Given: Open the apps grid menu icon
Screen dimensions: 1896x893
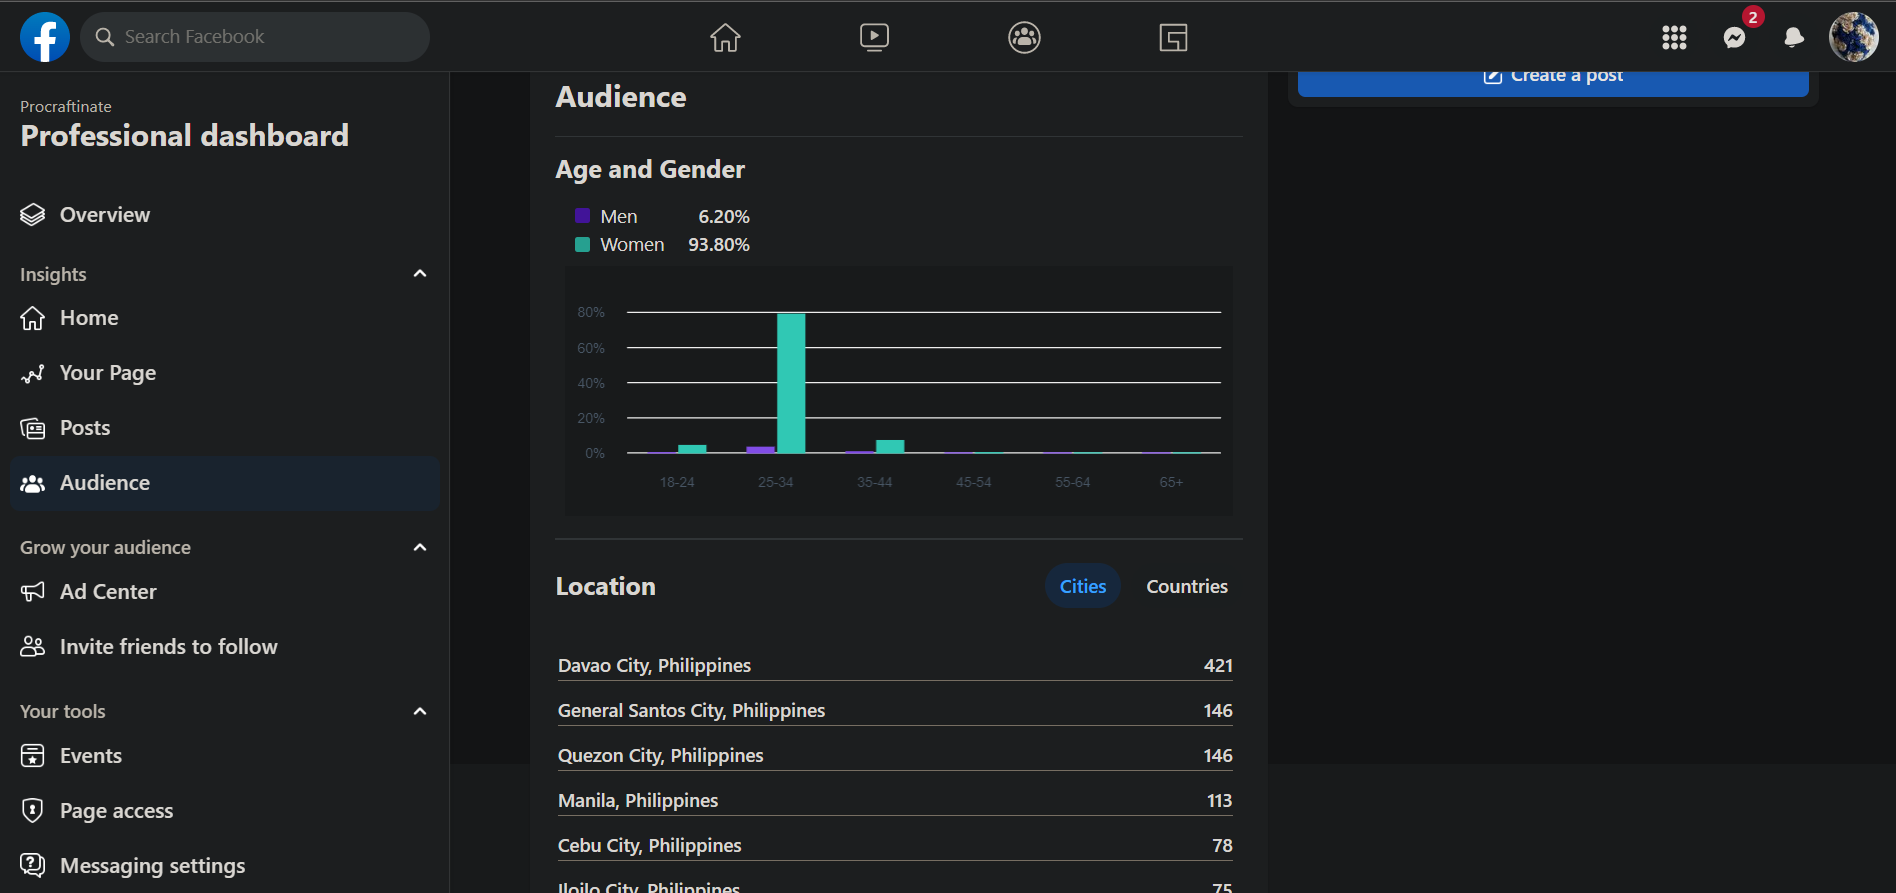Looking at the screenshot, I should (x=1674, y=38).
